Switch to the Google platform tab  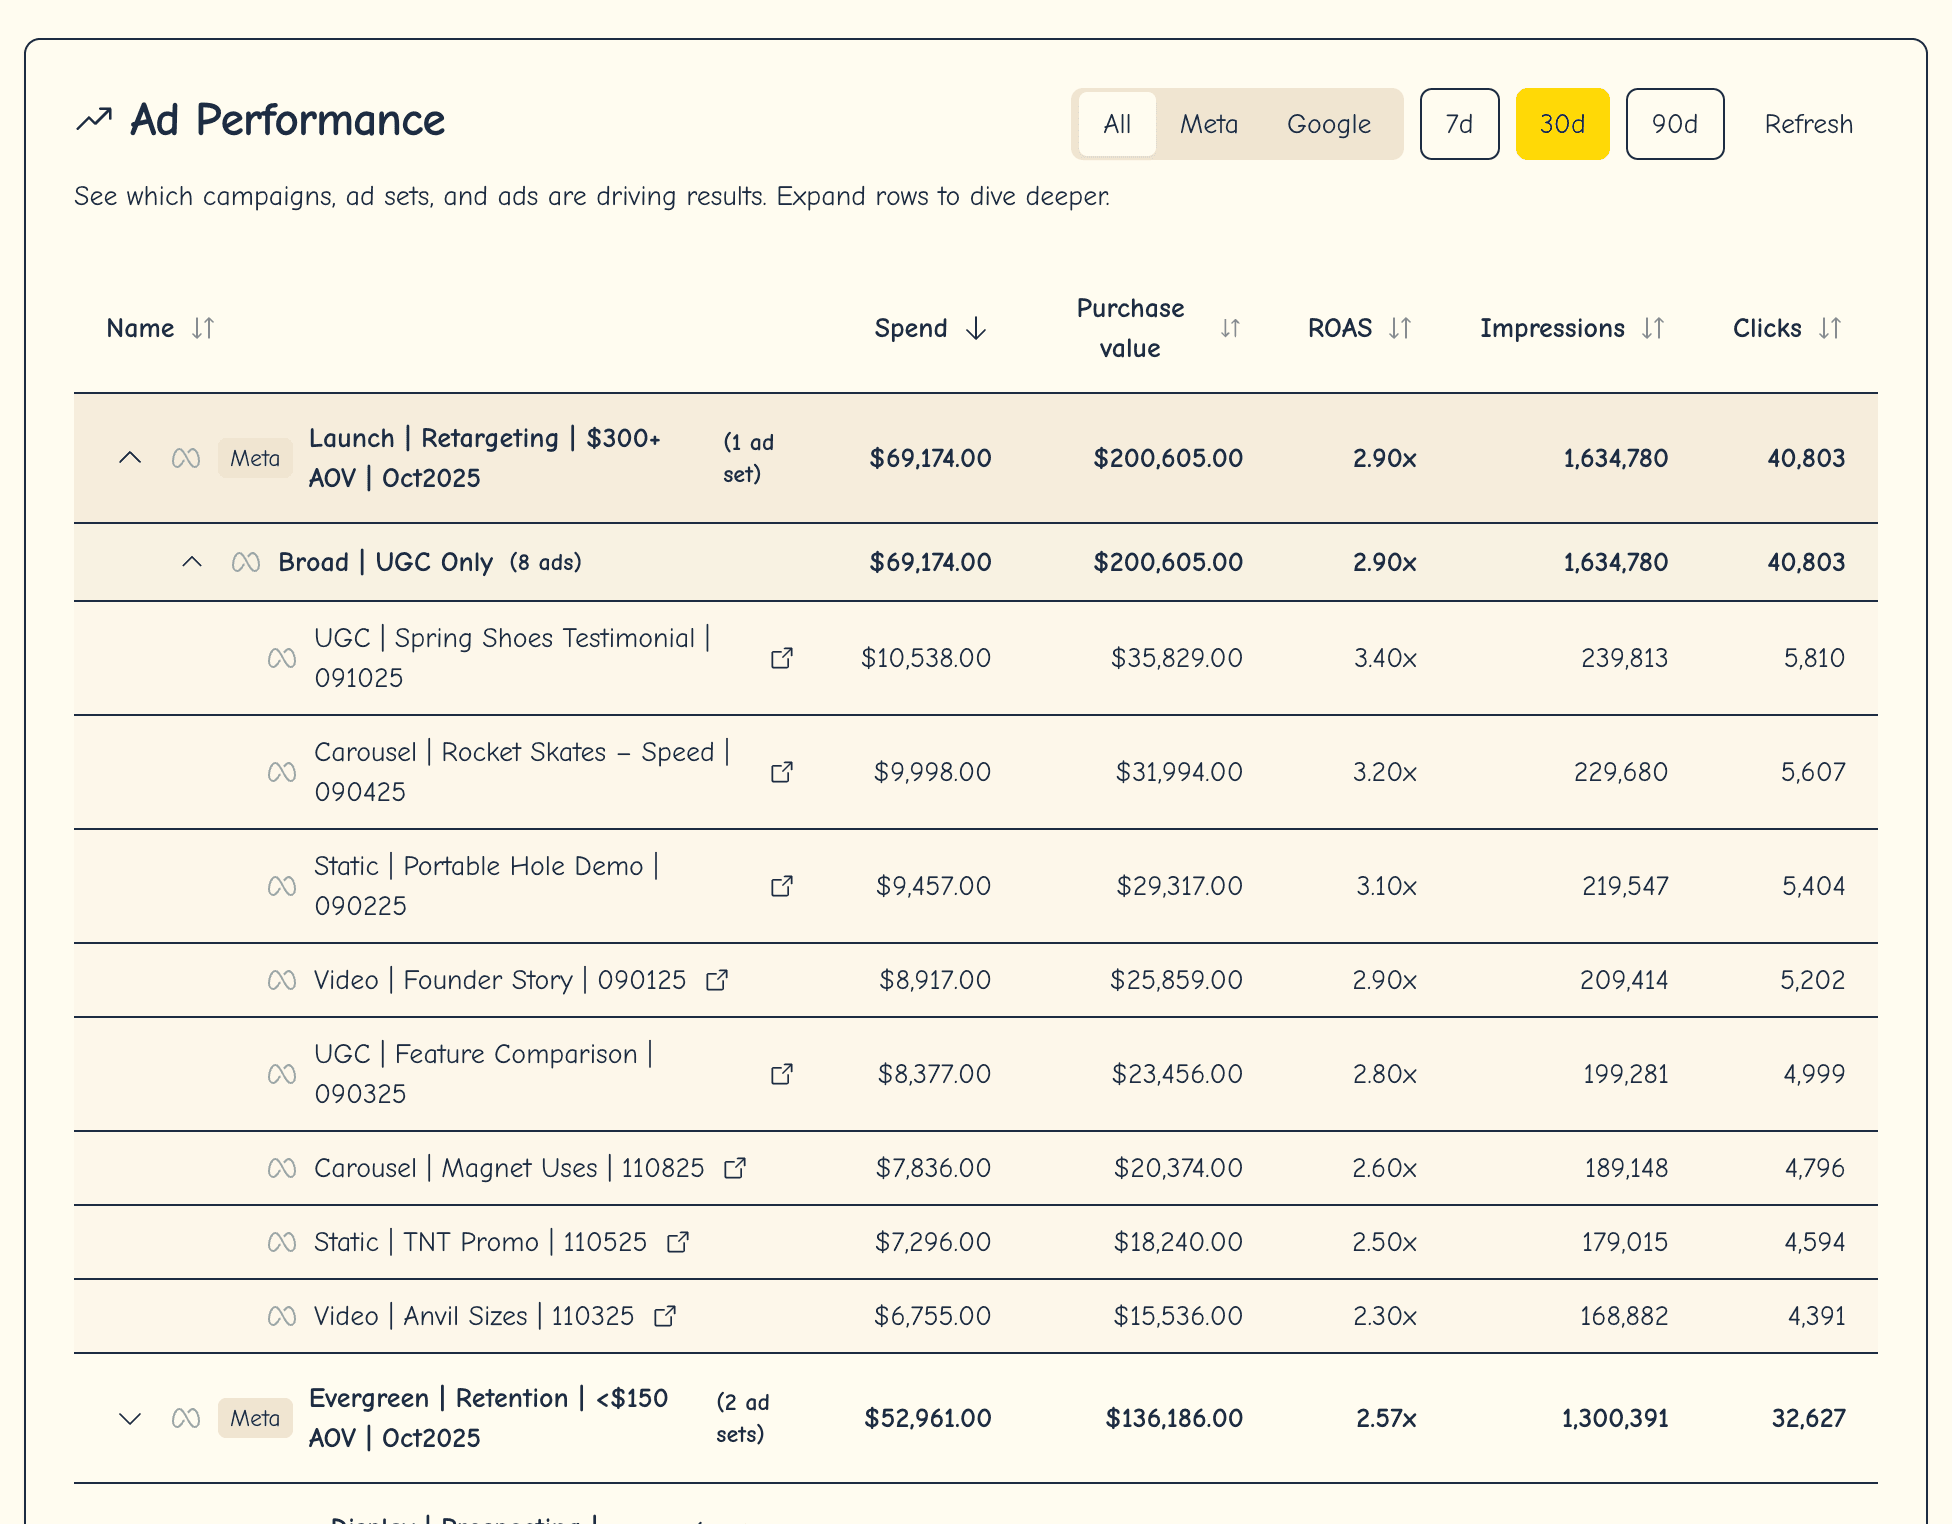click(x=1328, y=123)
